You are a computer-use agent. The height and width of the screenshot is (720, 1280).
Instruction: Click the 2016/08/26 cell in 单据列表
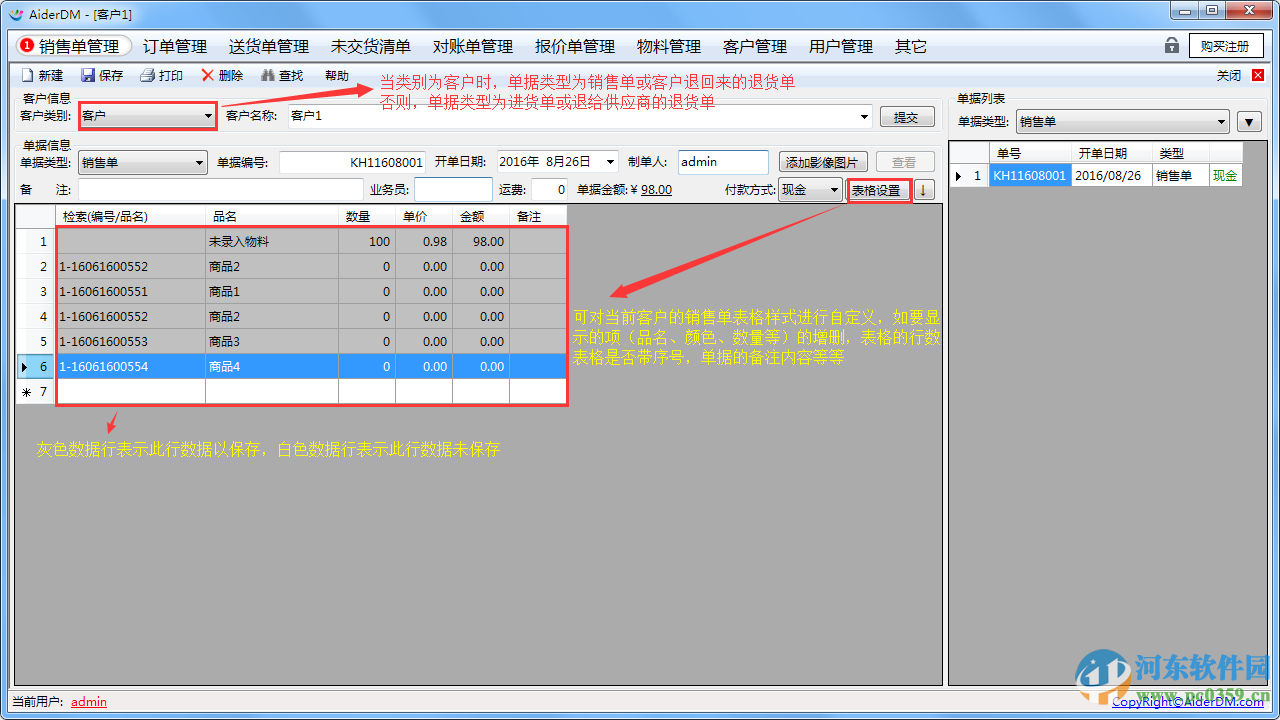tap(1112, 175)
